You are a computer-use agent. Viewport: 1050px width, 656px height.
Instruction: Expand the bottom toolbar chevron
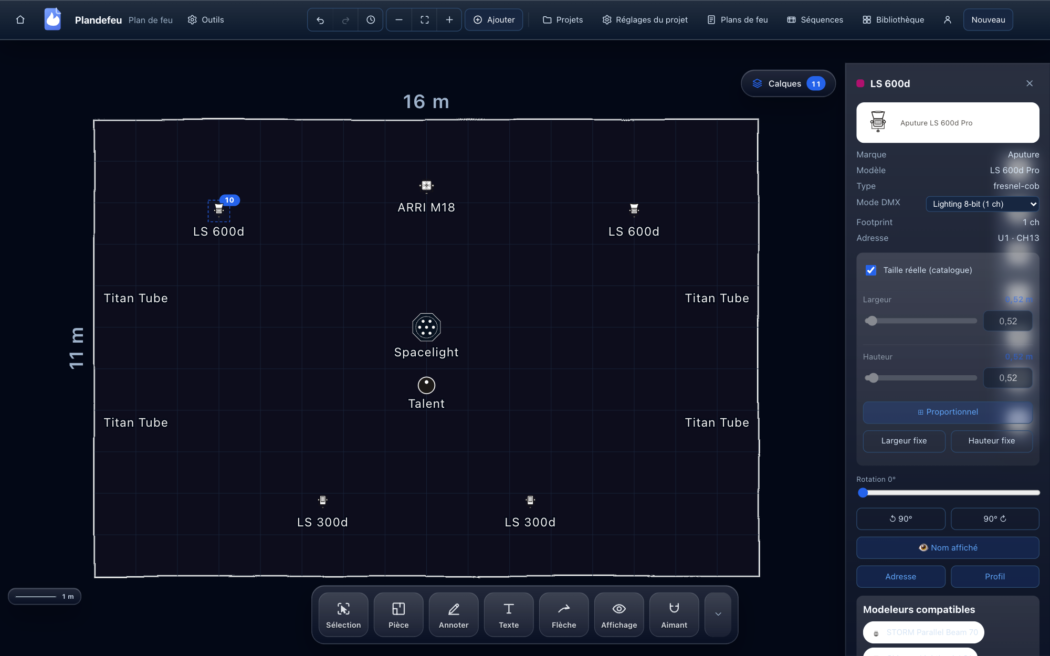(718, 614)
